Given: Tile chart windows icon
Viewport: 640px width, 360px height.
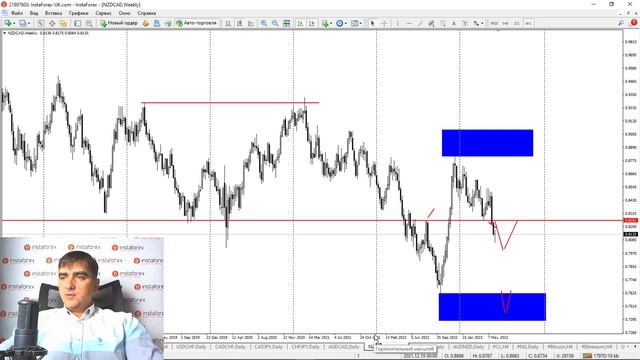Looking at the screenshot, I should (x=287, y=23).
